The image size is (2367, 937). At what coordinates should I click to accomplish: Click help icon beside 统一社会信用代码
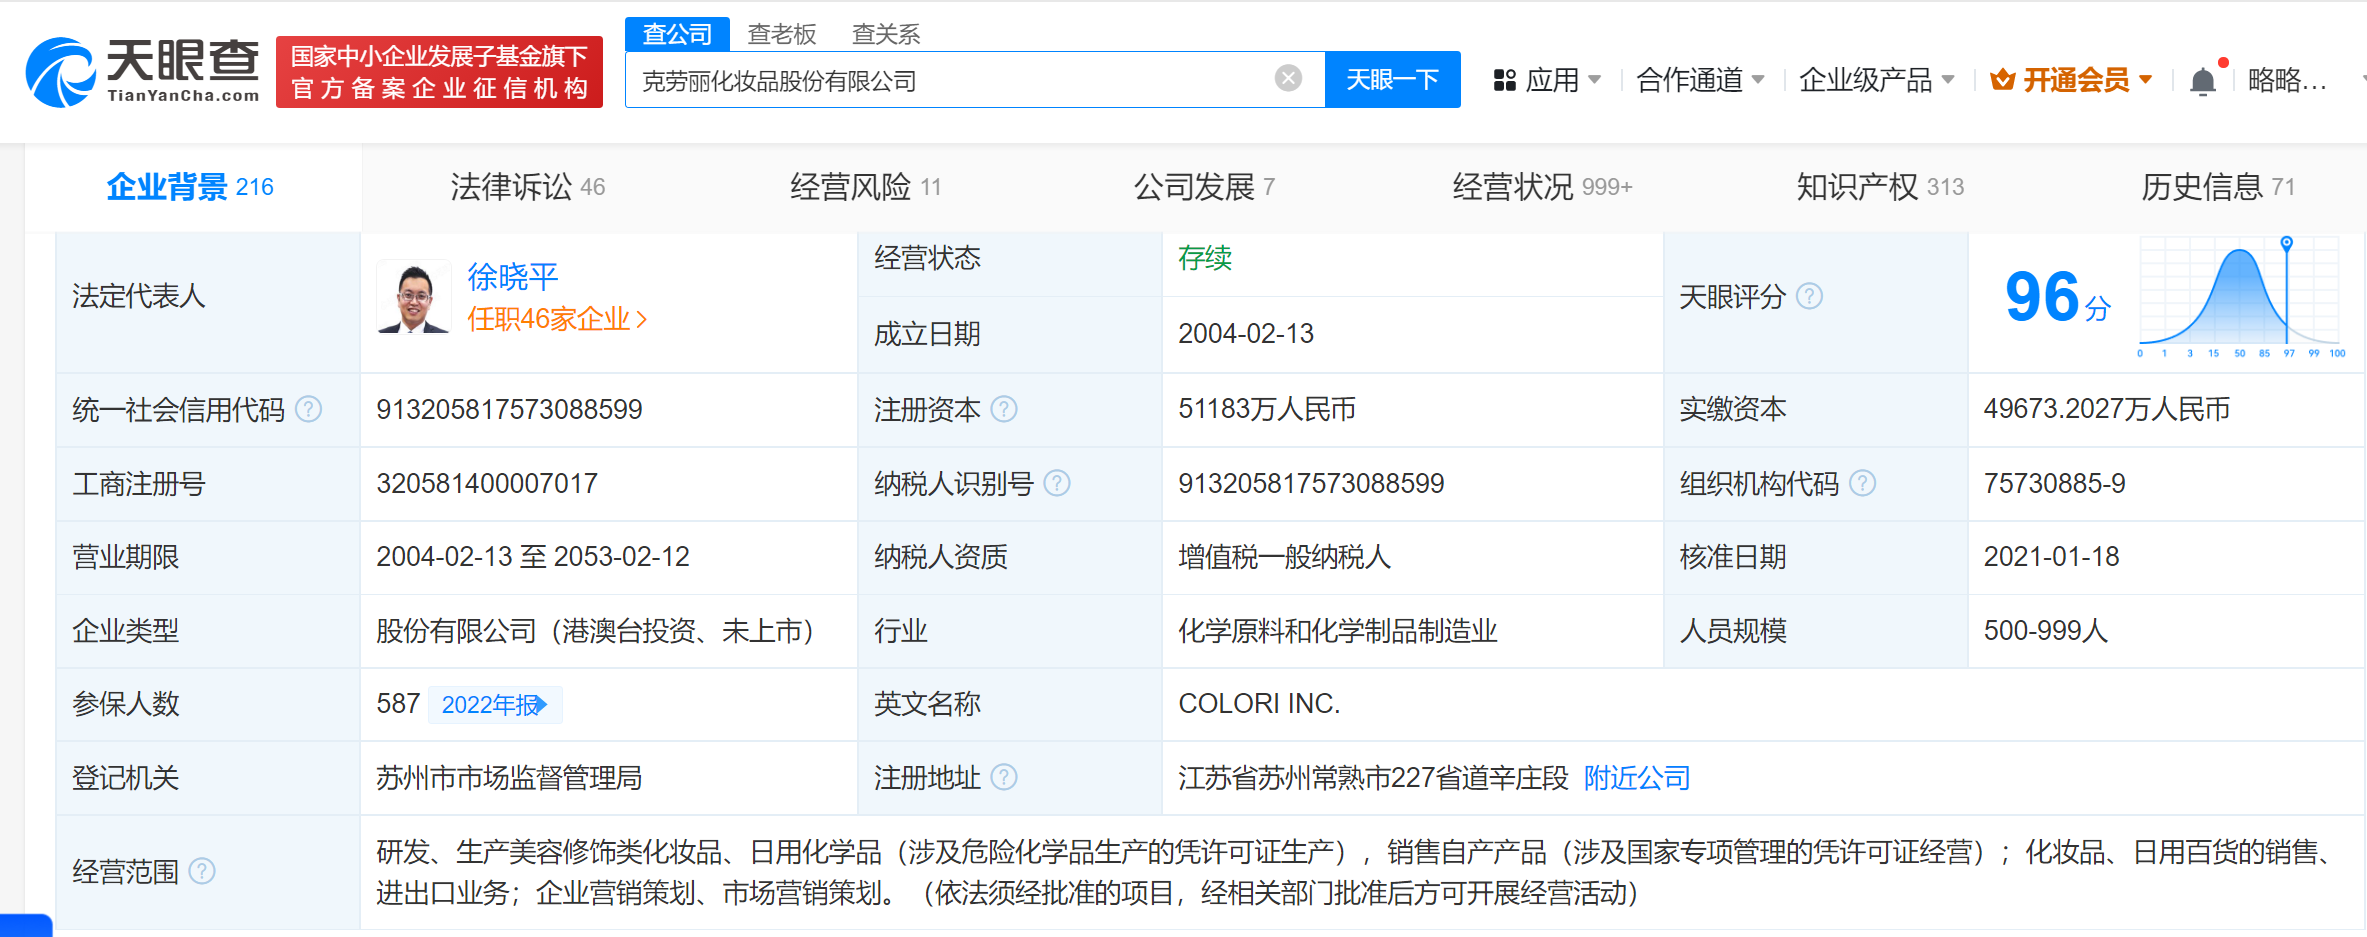[309, 409]
